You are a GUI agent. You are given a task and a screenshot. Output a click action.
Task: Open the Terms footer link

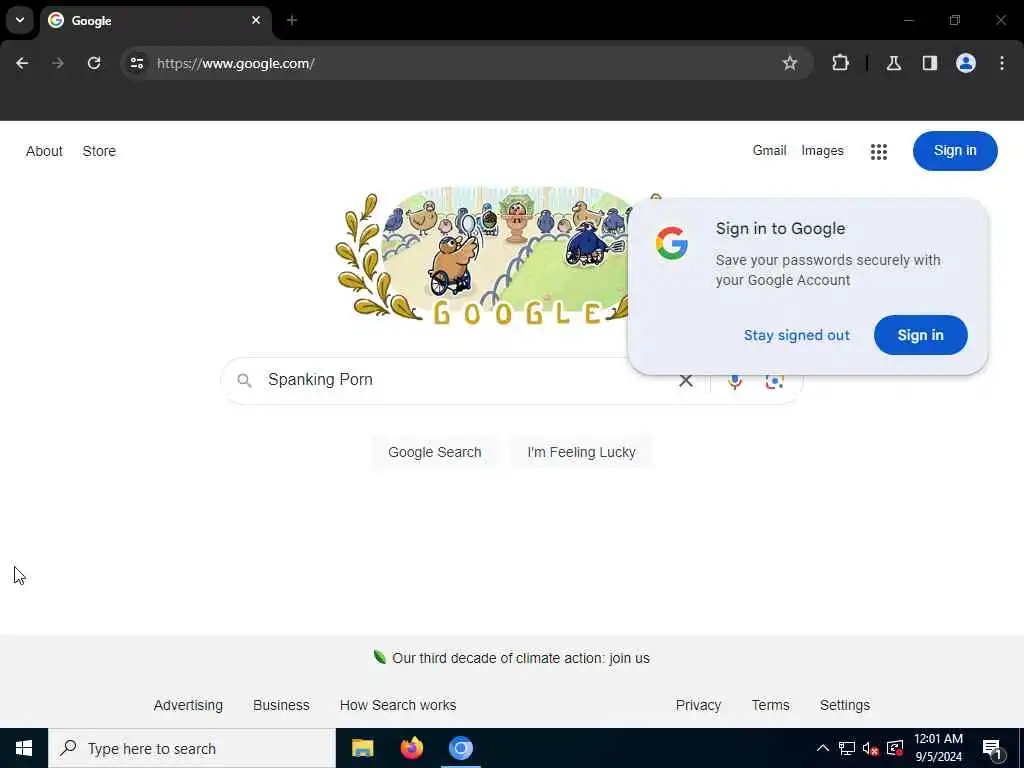771,705
